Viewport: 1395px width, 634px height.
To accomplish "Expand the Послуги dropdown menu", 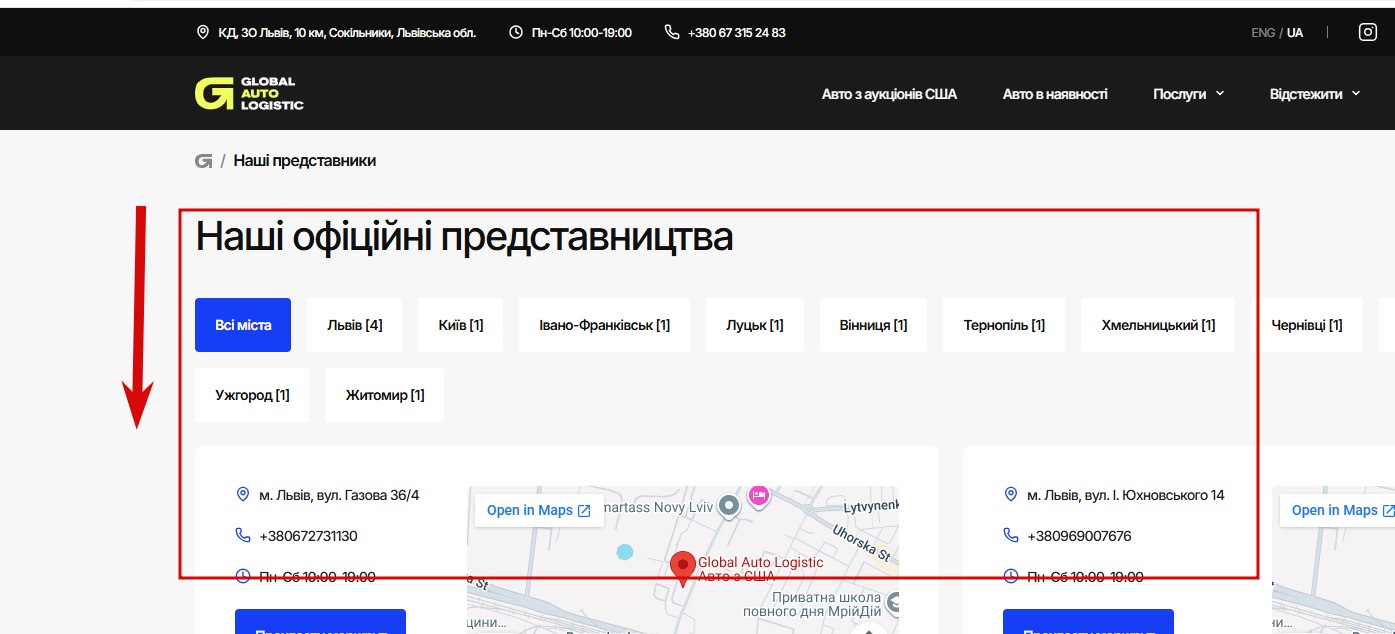I will coord(1188,94).
